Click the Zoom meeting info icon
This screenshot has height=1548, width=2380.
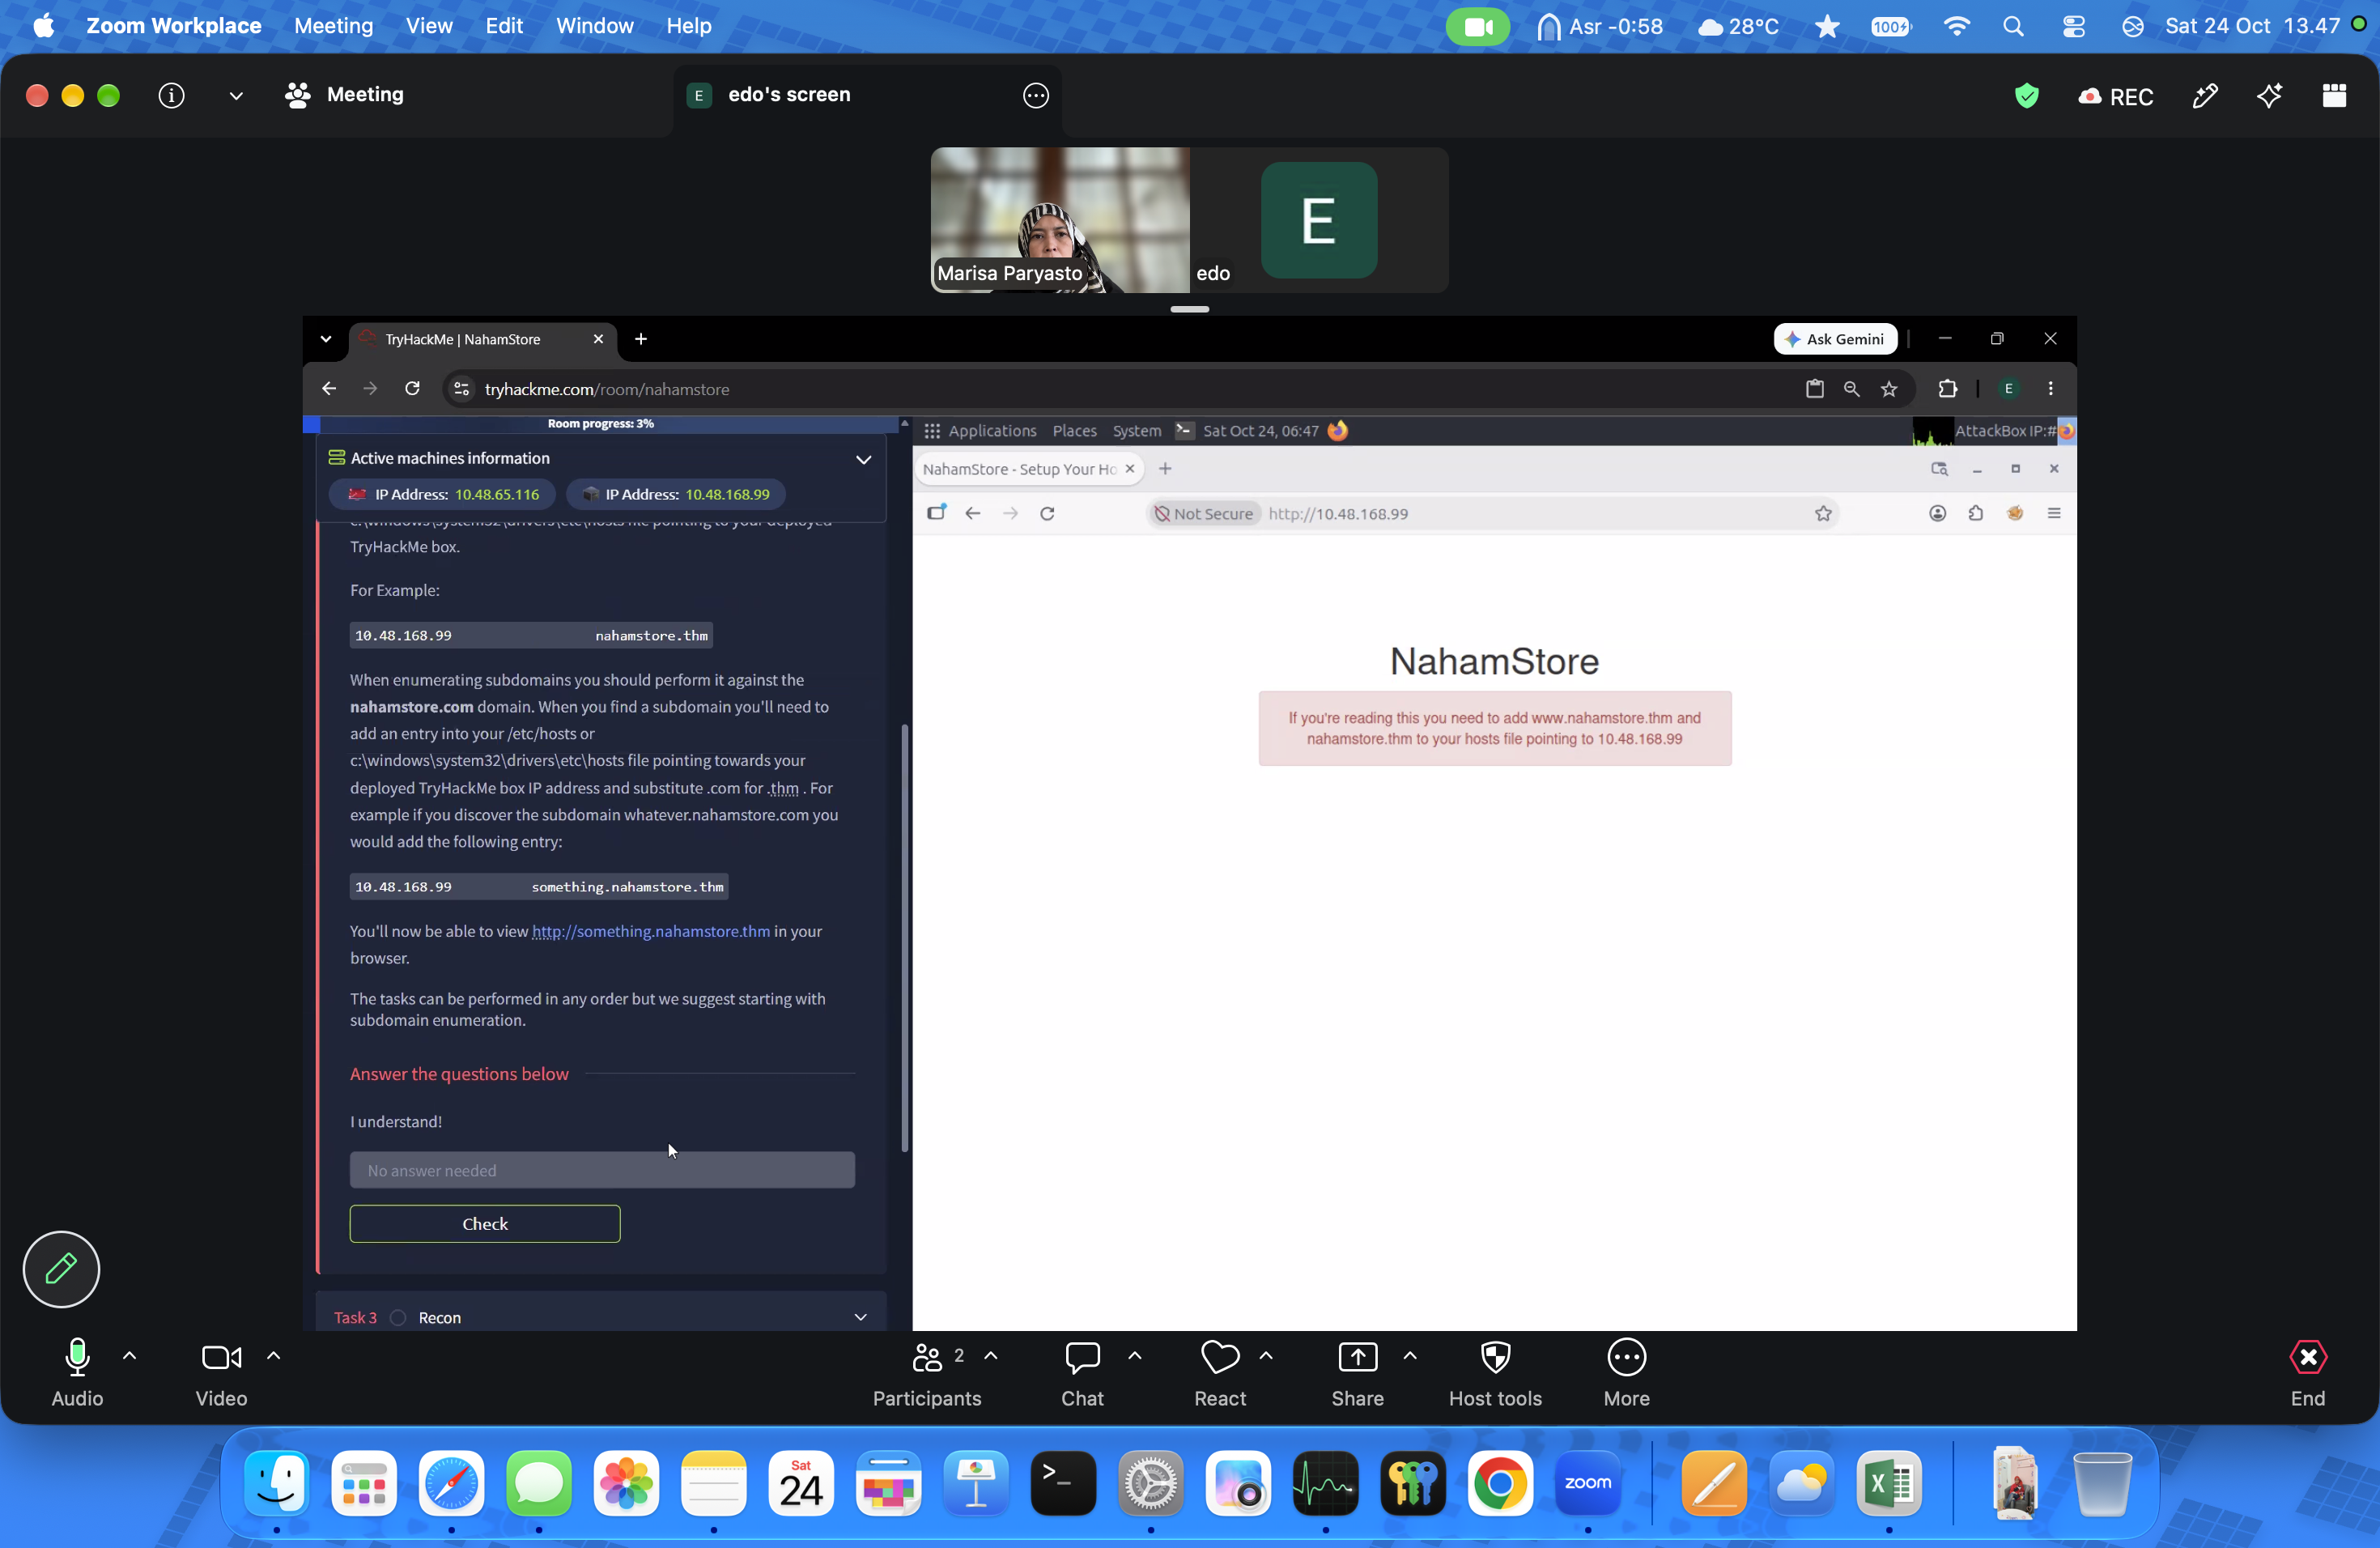click(x=172, y=95)
